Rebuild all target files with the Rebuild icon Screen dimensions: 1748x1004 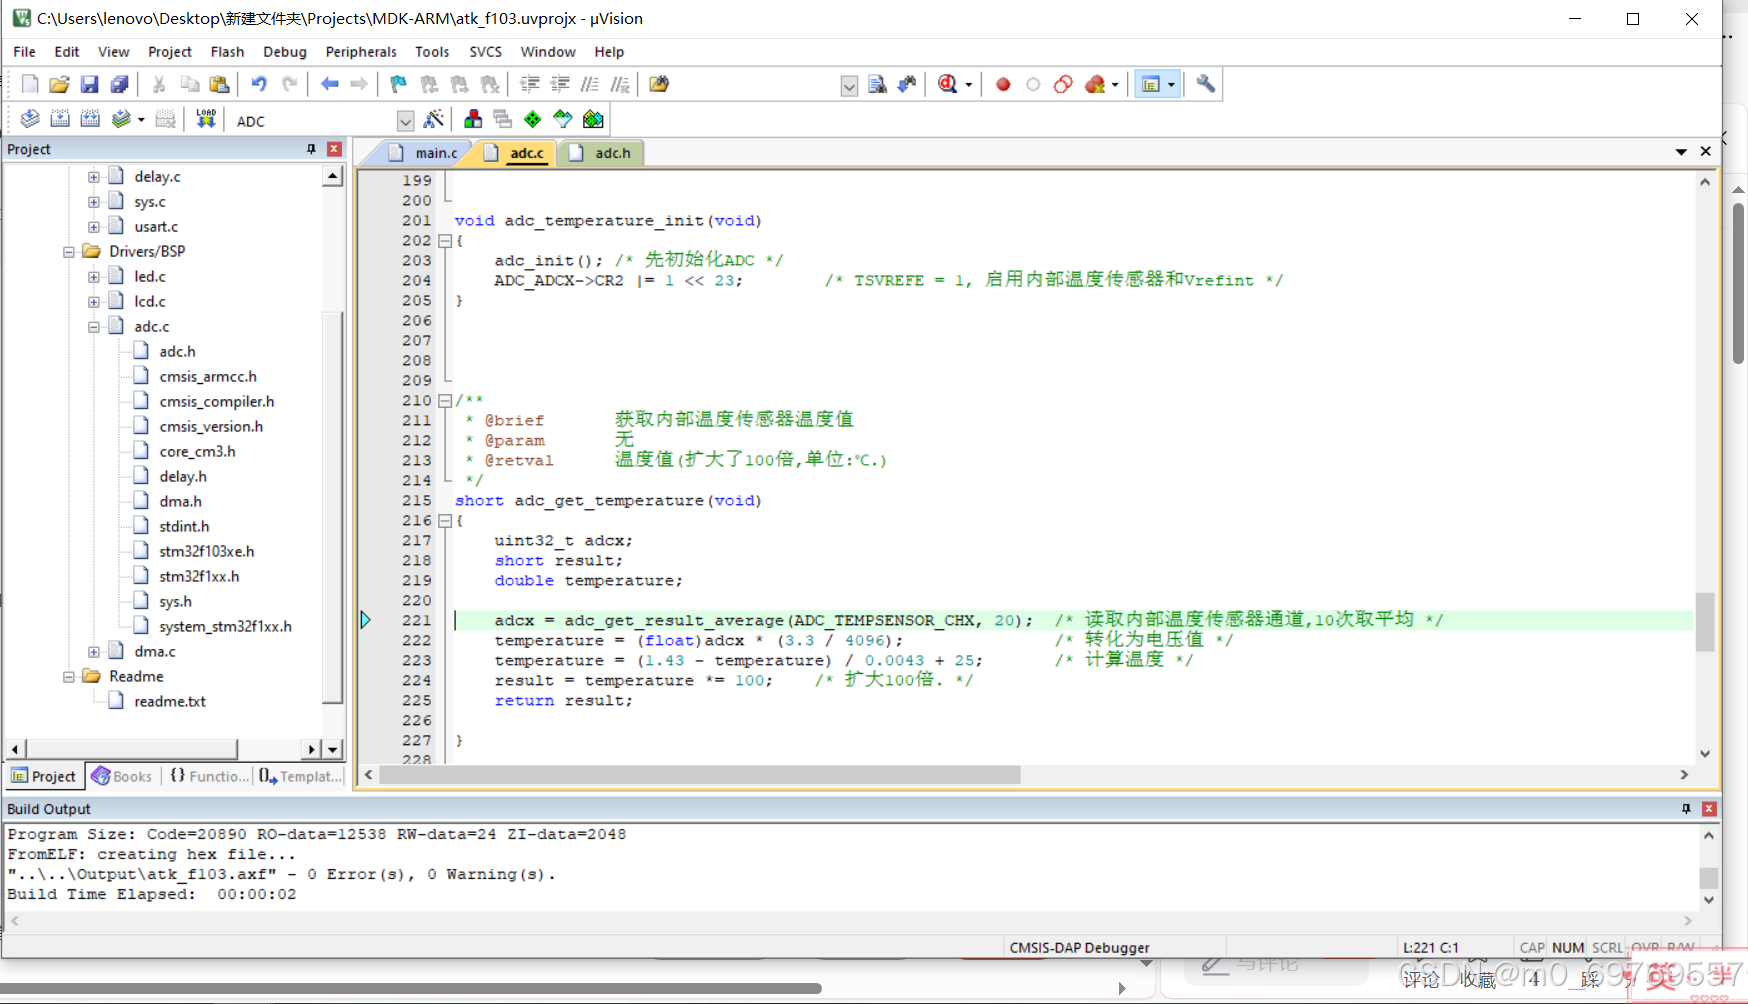click(90, 120)
